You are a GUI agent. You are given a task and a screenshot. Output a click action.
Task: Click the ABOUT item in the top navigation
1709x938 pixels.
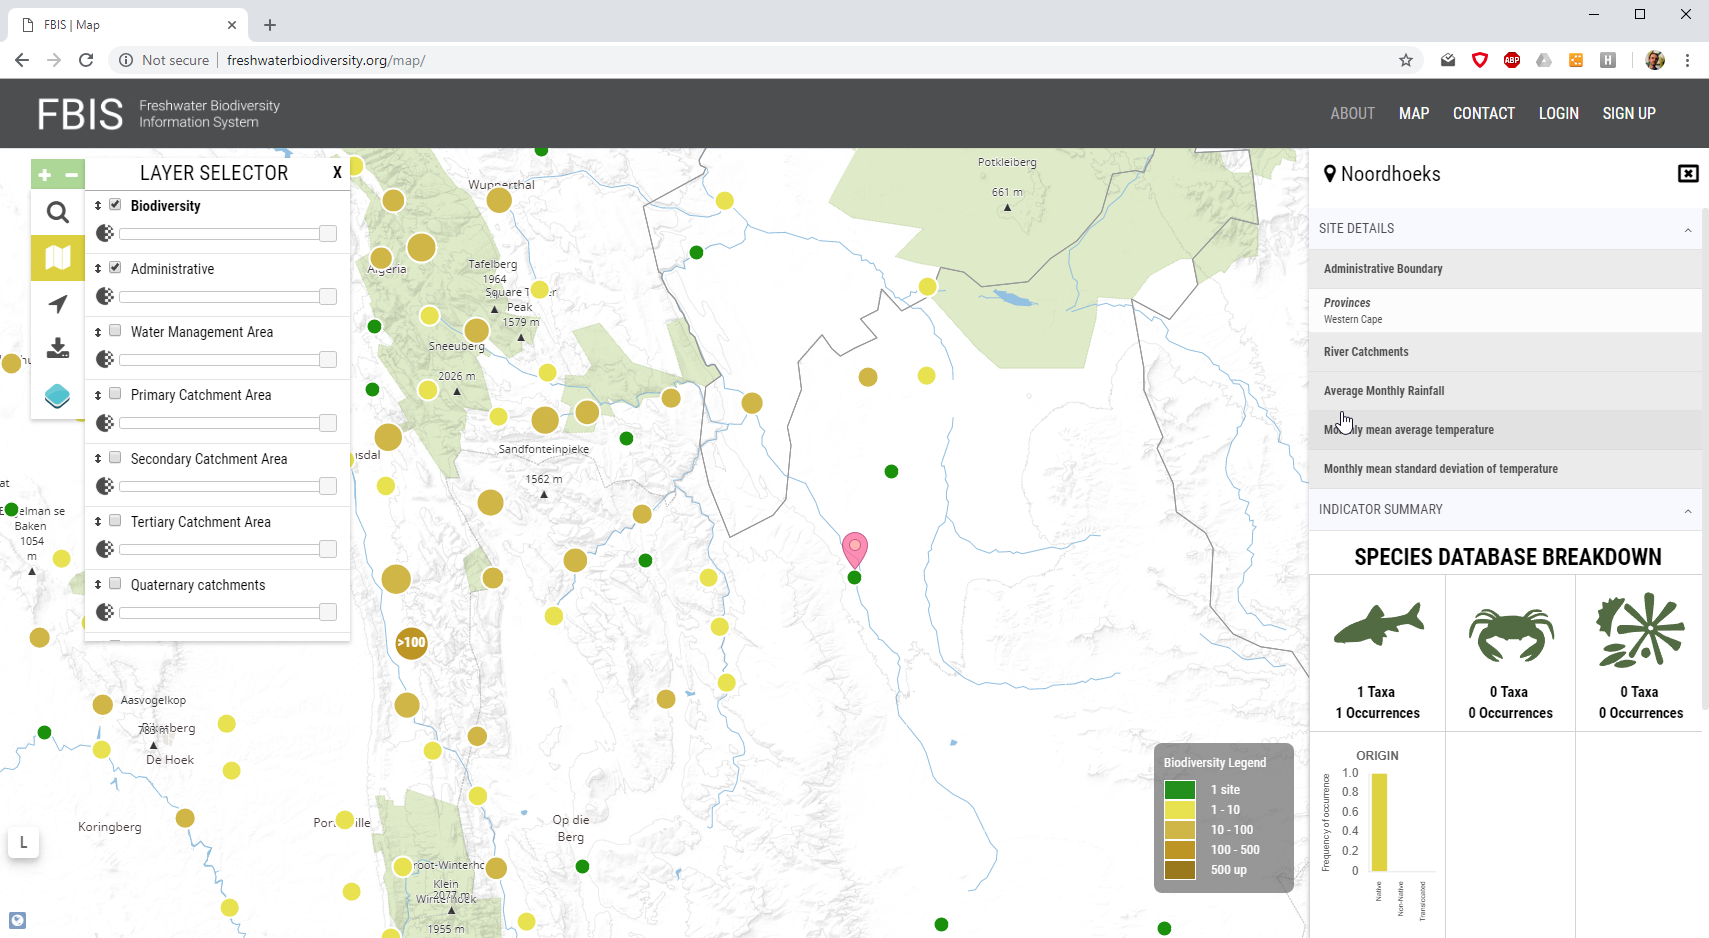click(x=1352, y=113)
